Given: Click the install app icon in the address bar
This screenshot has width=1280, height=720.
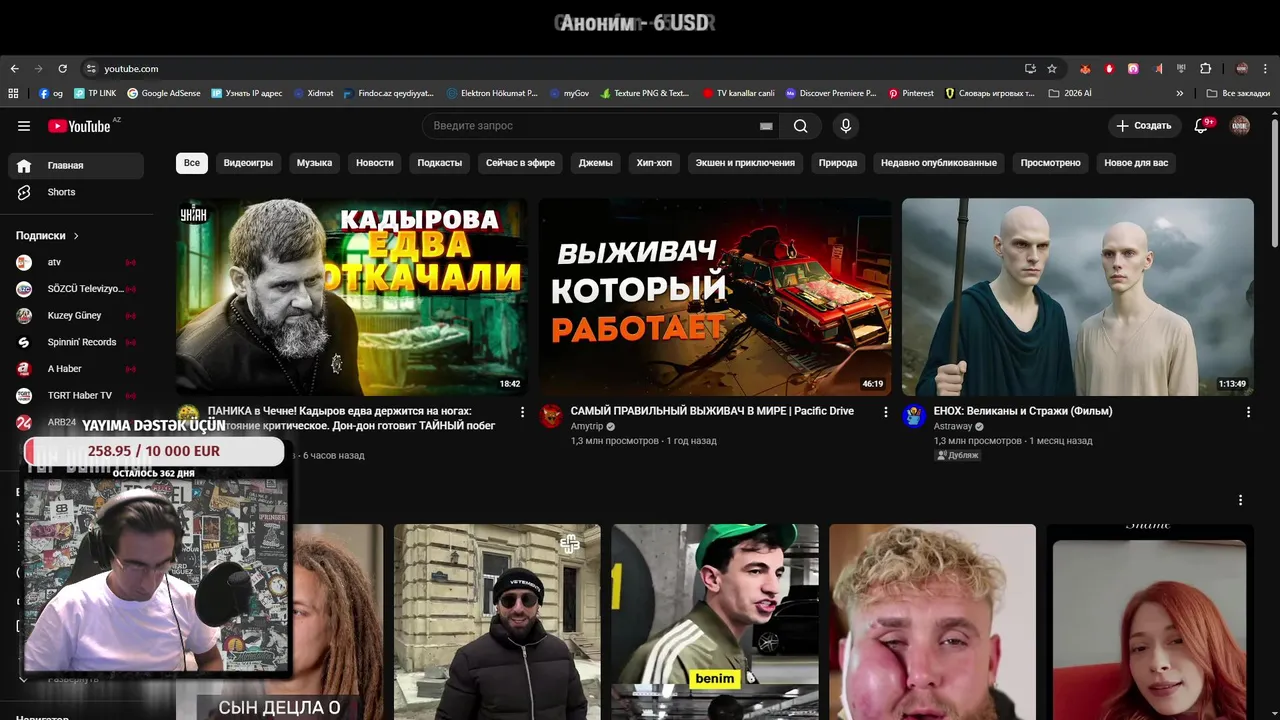Looking at the screenshot, I should pos(1030,69).
